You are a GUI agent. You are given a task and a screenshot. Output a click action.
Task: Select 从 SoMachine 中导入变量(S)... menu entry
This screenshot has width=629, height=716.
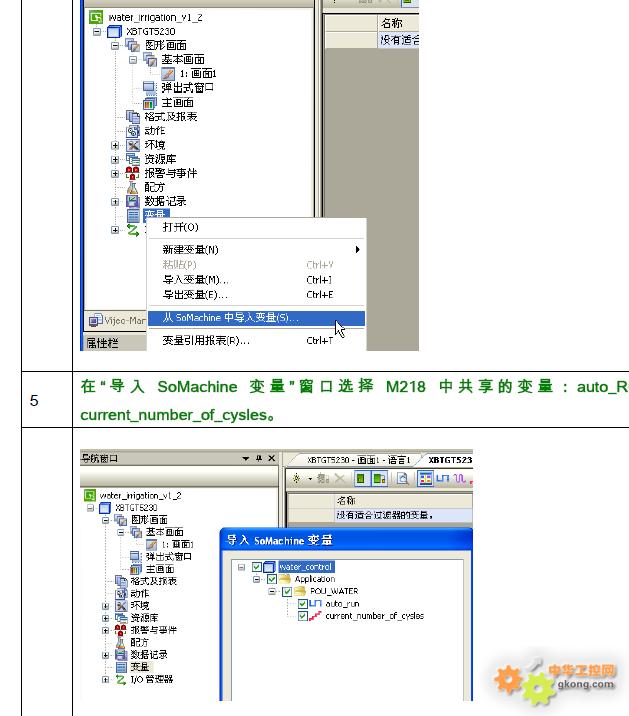point(256,317)
